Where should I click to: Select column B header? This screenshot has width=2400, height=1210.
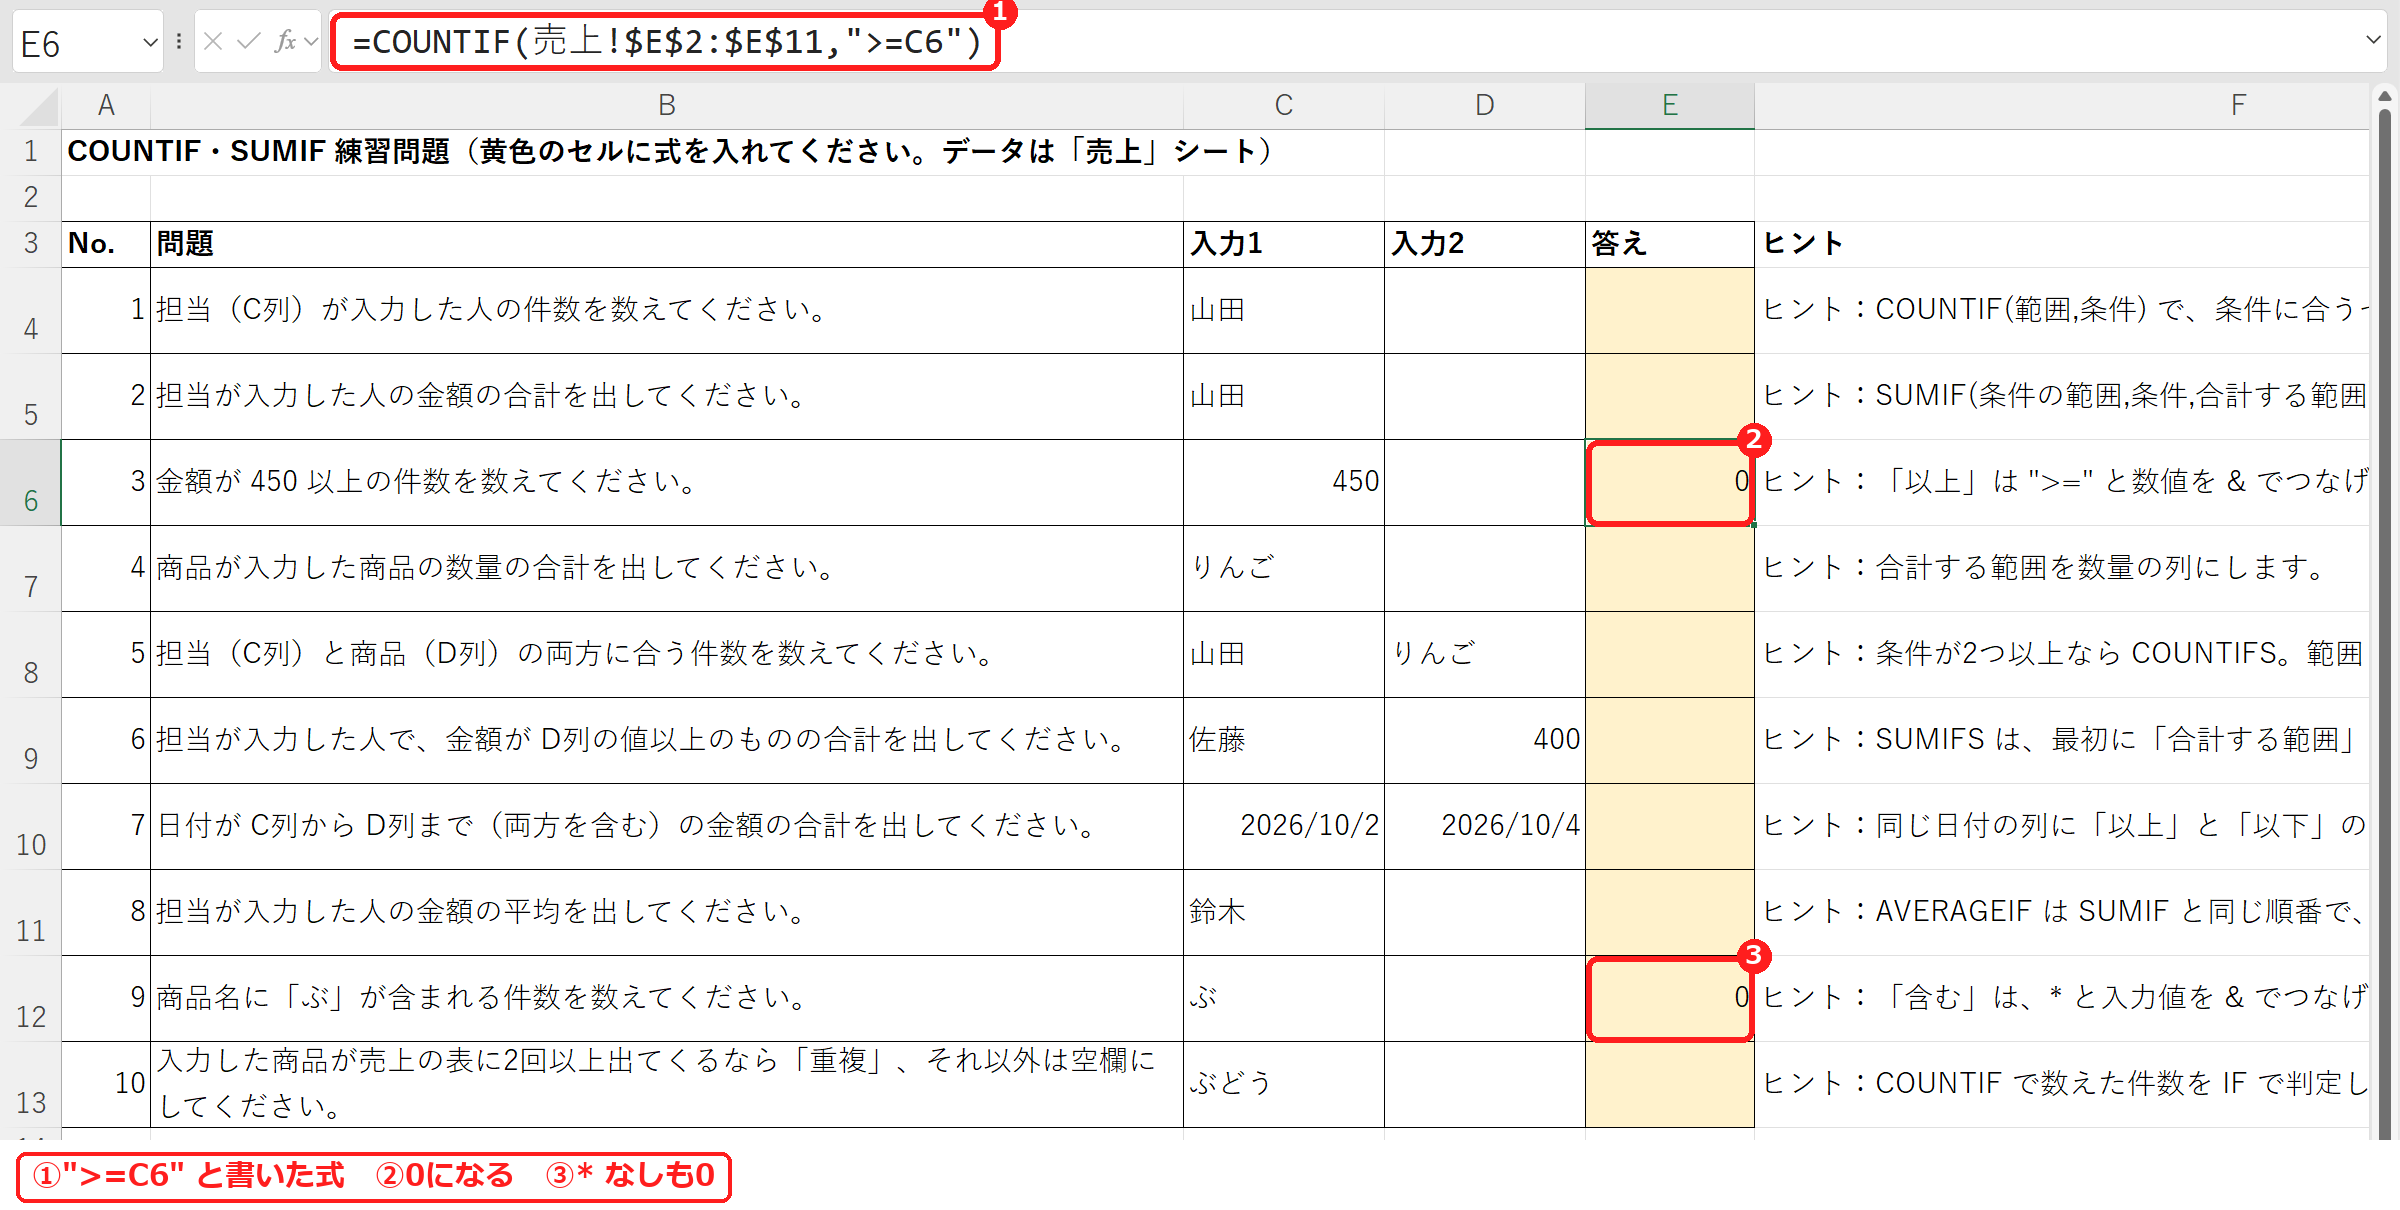point(667,105)
